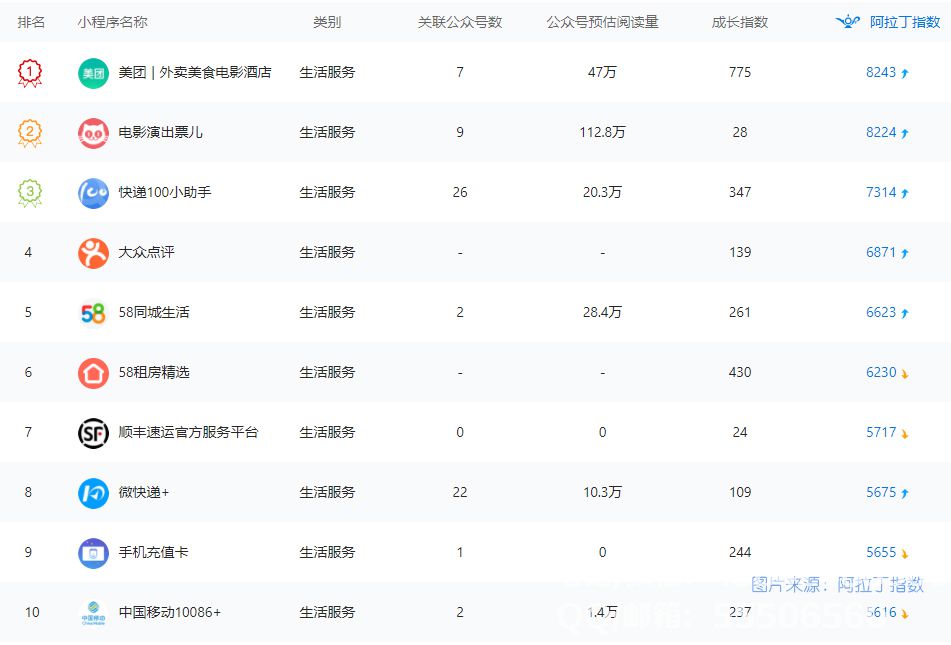Click the up arrow next to 6871
The width and height of the screenshot is (951, 645).
click(905, 254)
